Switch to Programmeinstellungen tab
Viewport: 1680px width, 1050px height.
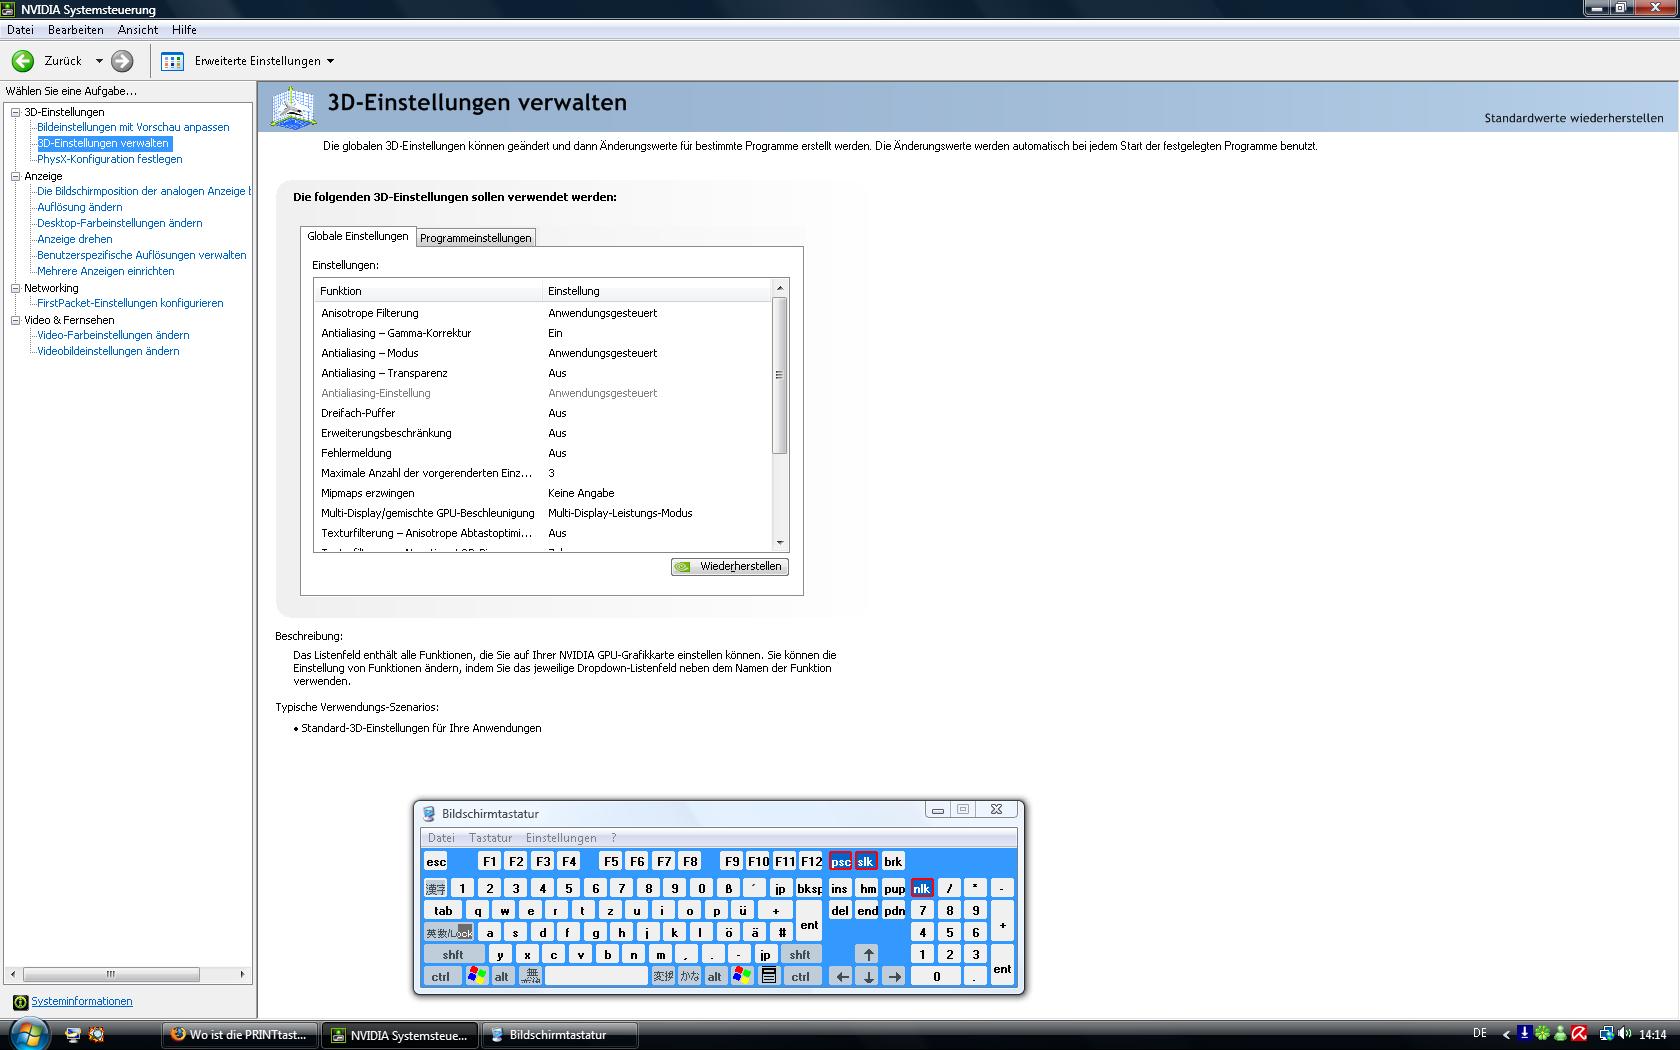[x=476, y=238]
